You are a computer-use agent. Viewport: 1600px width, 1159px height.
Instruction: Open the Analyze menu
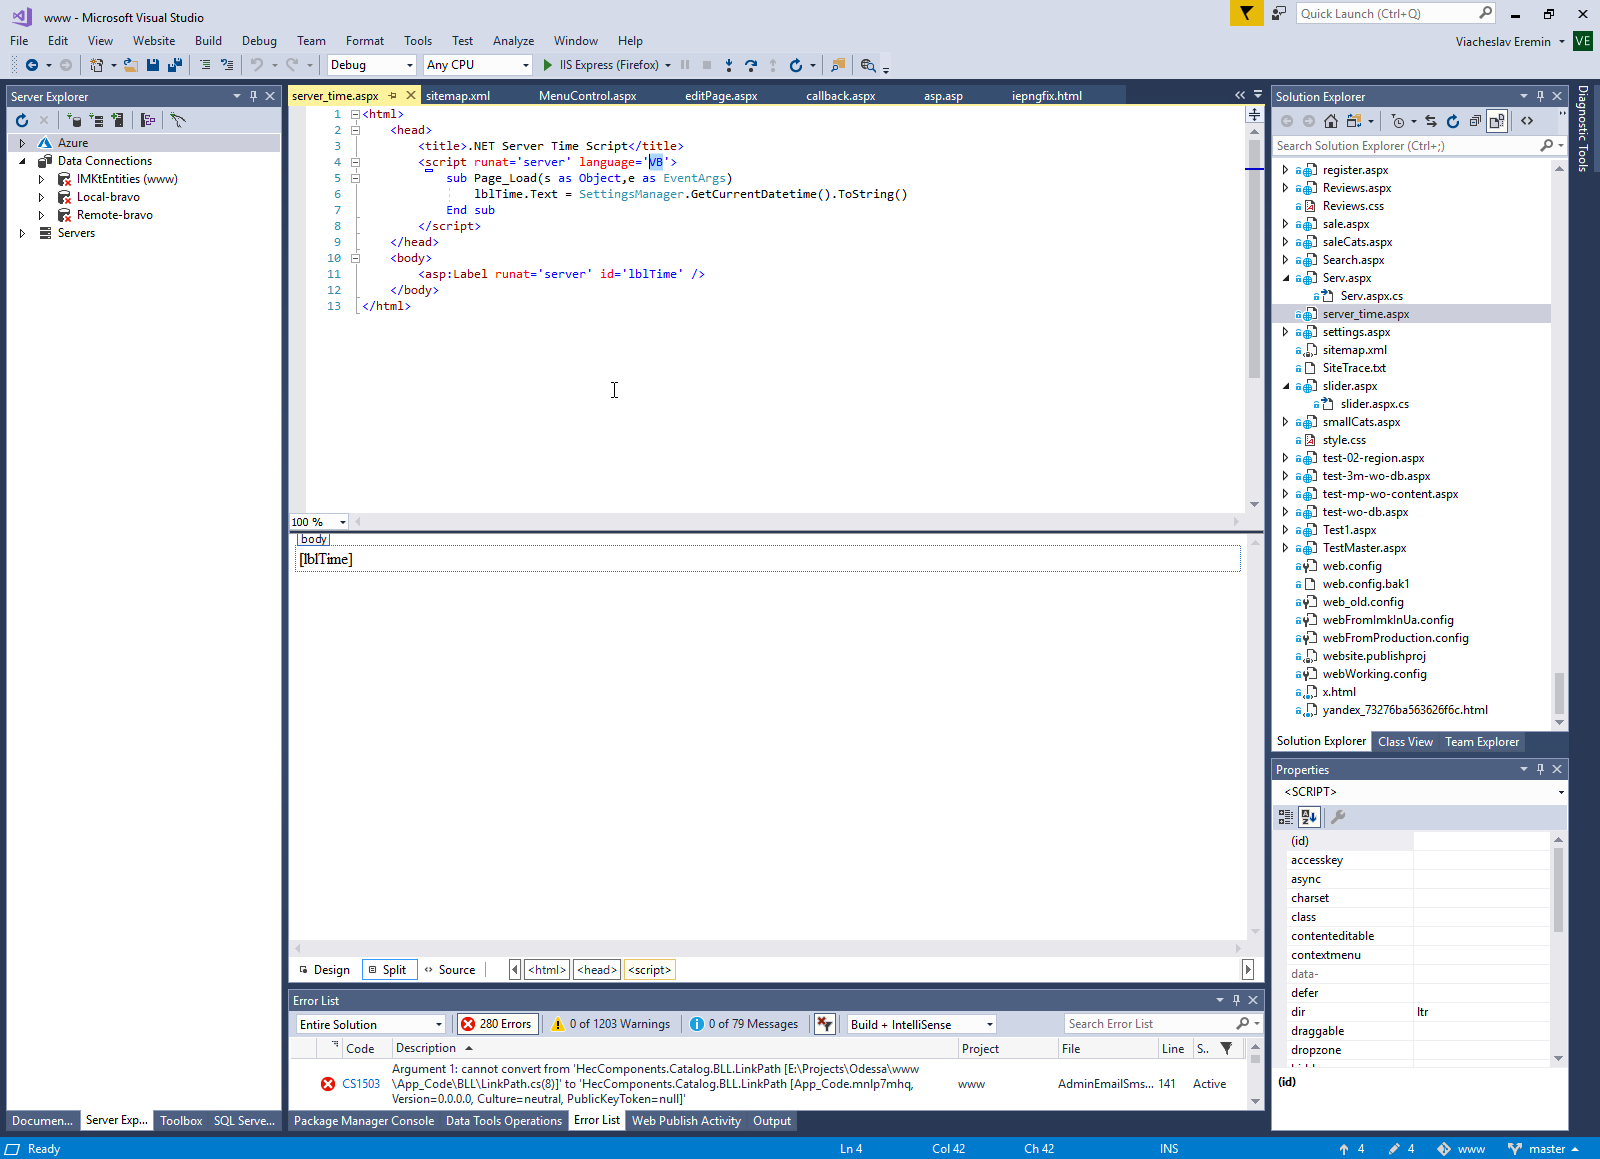(513, 41)
